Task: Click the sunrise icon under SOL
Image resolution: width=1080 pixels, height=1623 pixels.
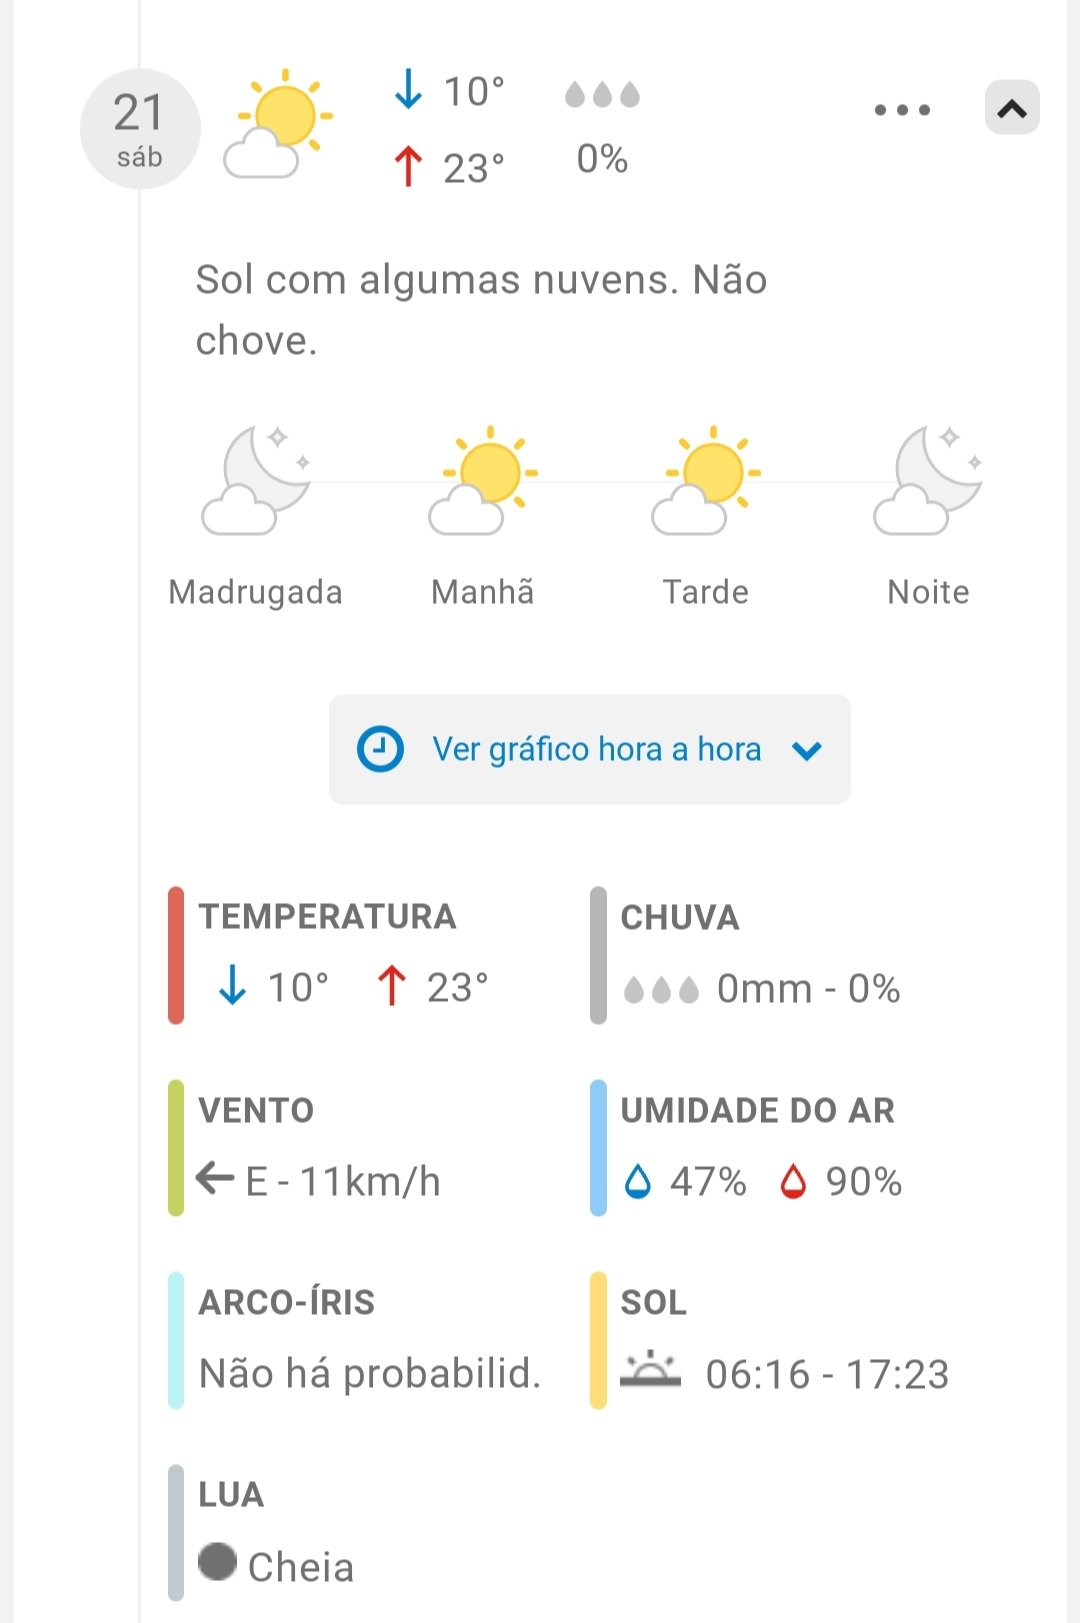Action: (650, 1370)
